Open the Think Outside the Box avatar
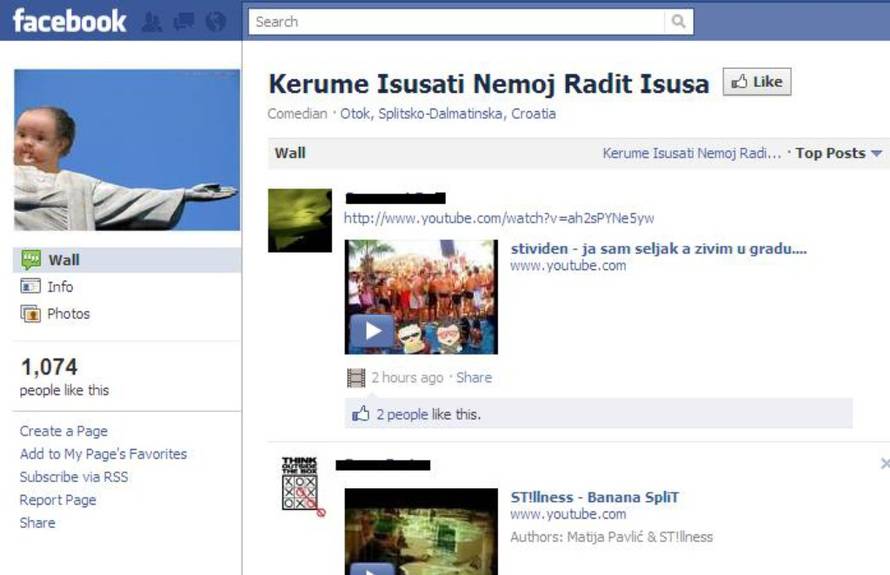The image size is (890, 575). click(303, 486)
